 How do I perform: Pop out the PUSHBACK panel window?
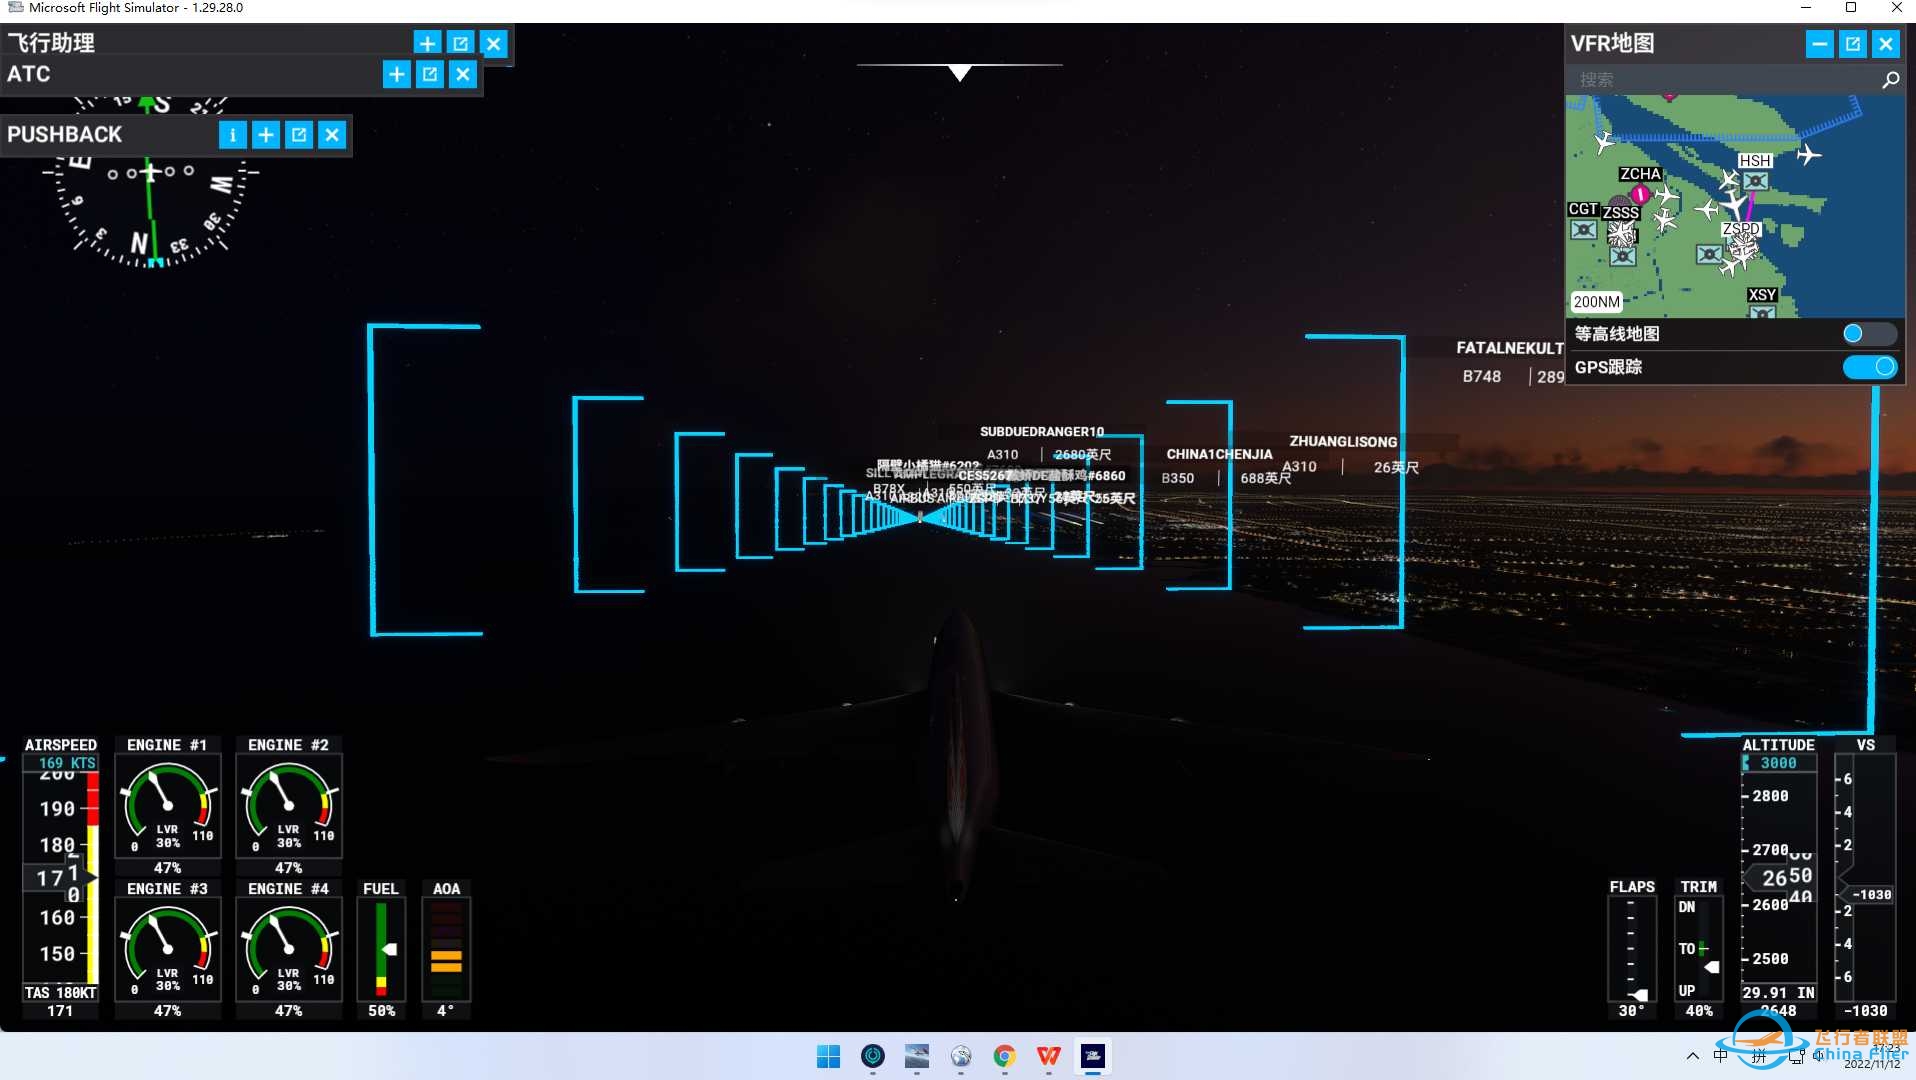pos(299,134)
